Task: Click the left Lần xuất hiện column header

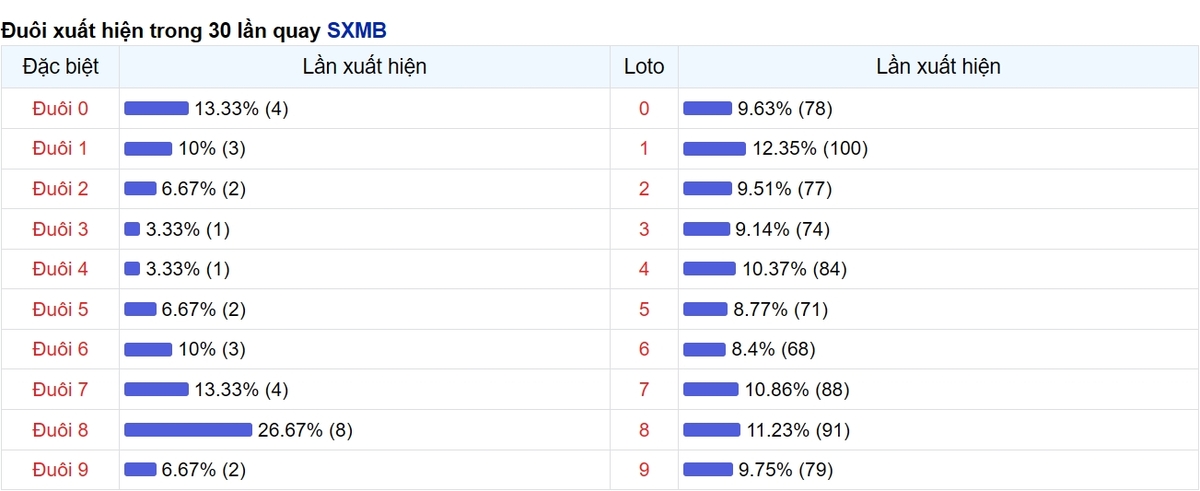Action: coord(364,67)
